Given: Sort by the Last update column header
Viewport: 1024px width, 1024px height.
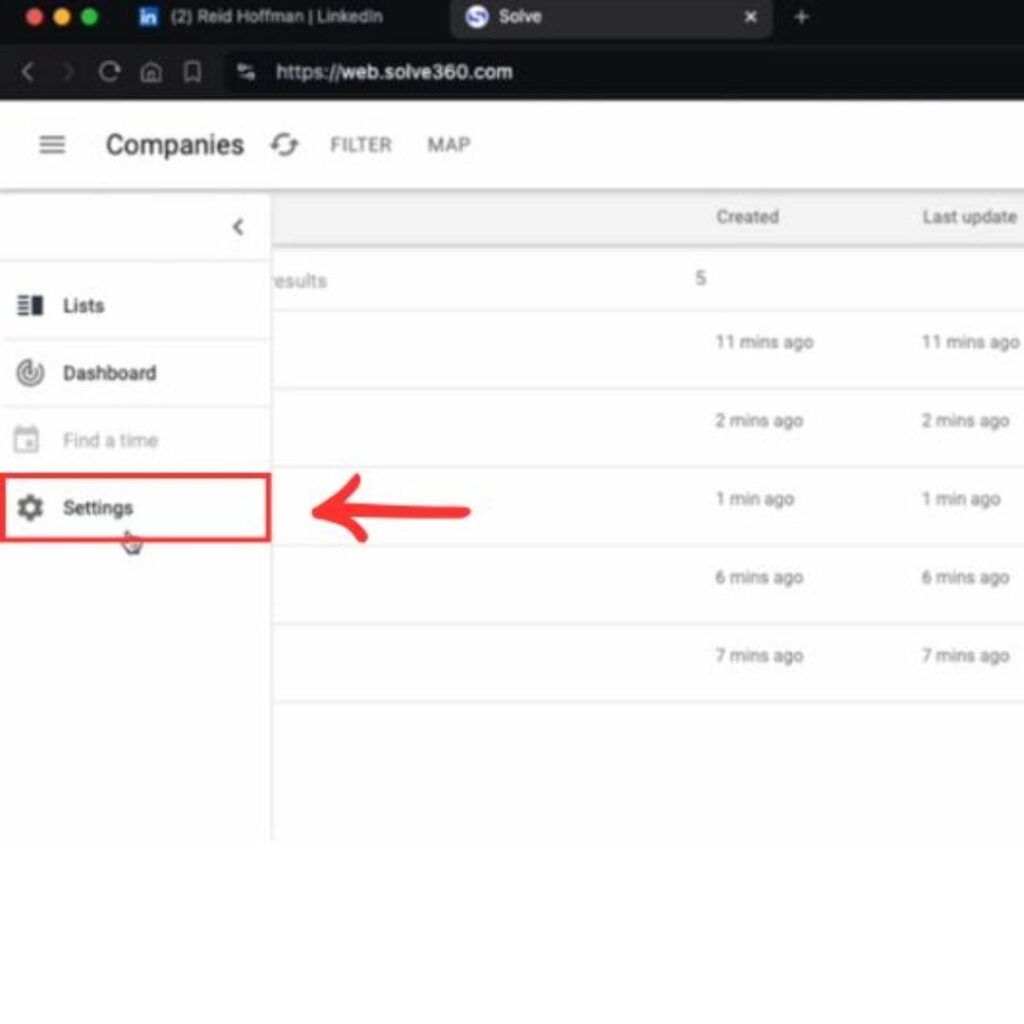Looking at the screenshot, I should pos(969,217).
